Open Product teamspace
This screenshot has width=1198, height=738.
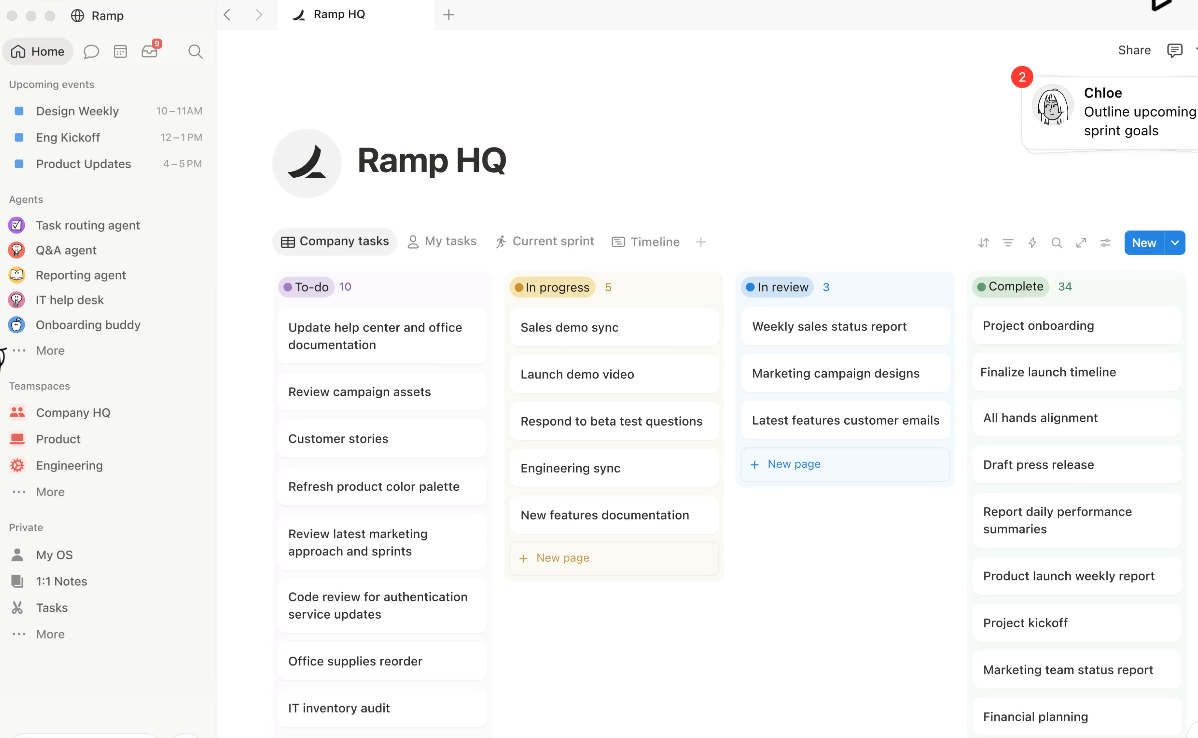coord(58,439)
